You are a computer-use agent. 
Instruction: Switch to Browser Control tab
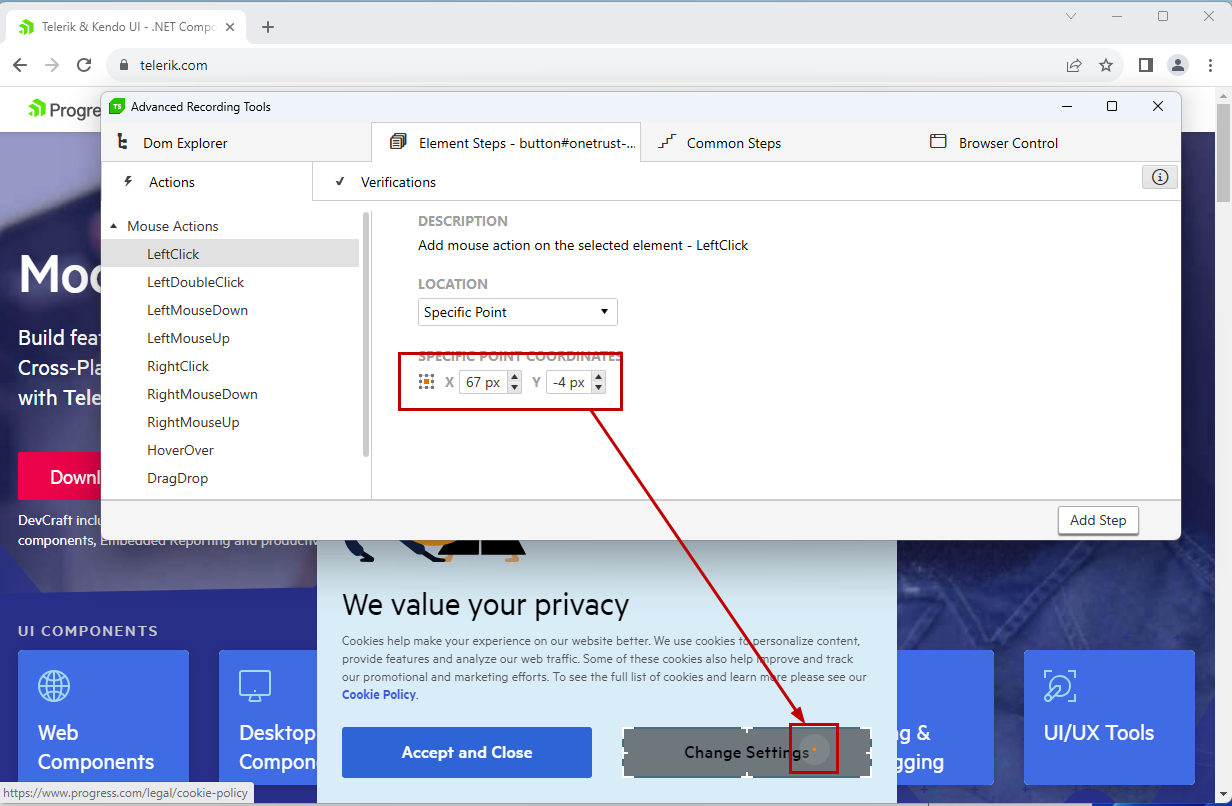click(994, 143)
